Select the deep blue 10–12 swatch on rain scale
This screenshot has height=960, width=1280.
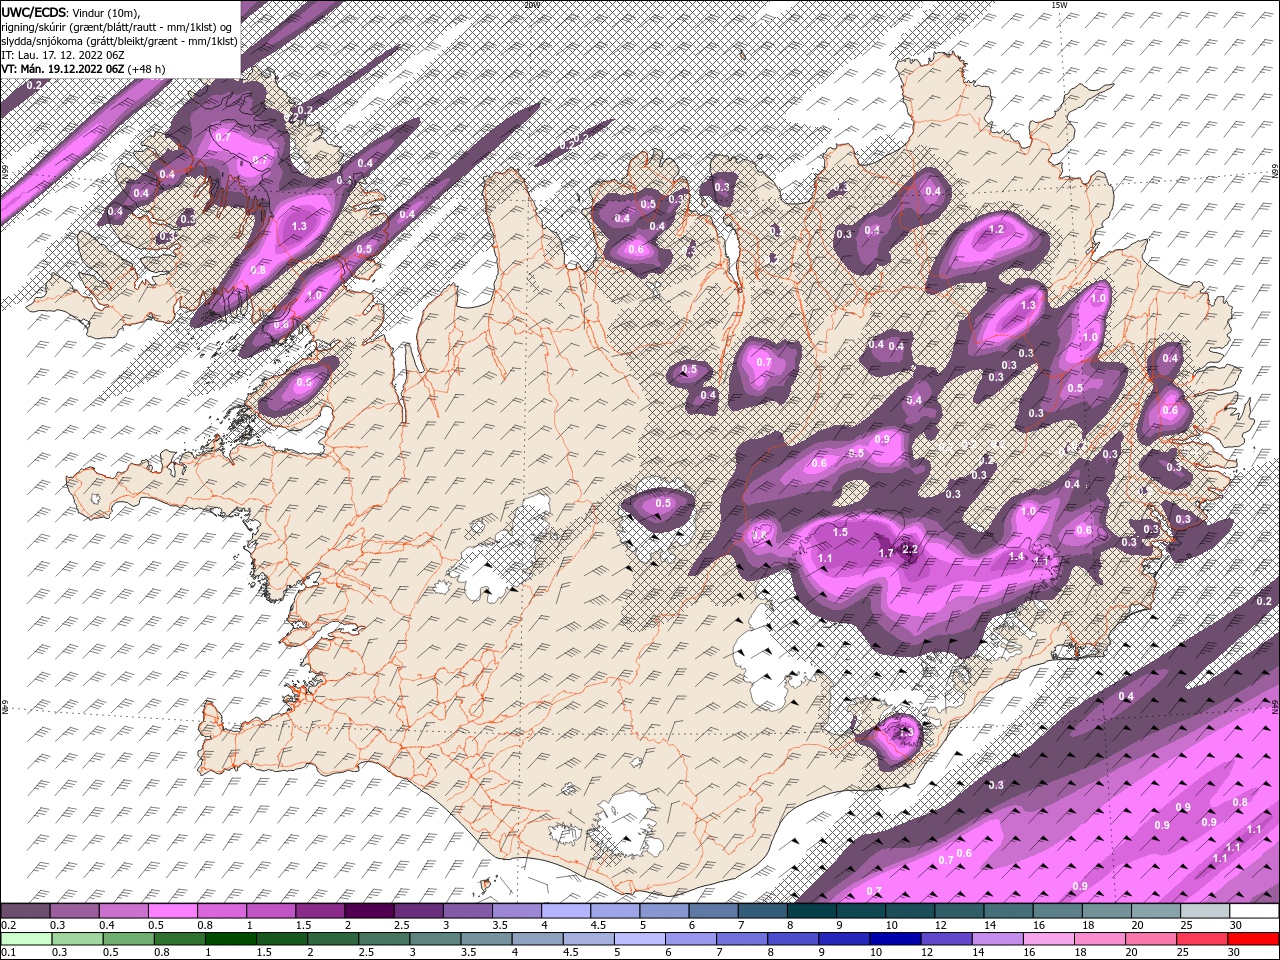pyautogui.click(x=896, y=938)
